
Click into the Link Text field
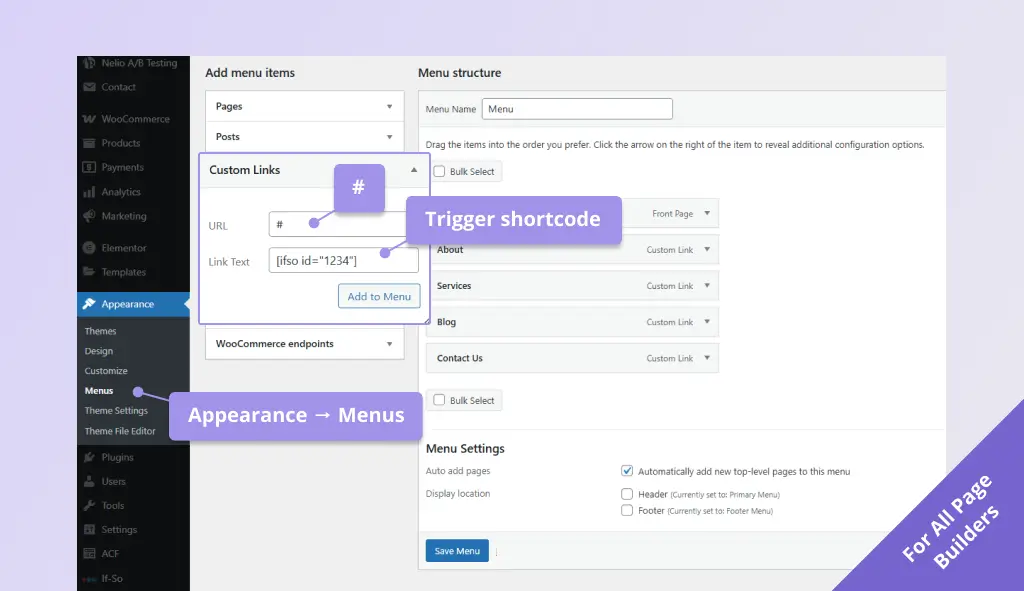pos(343,261)
